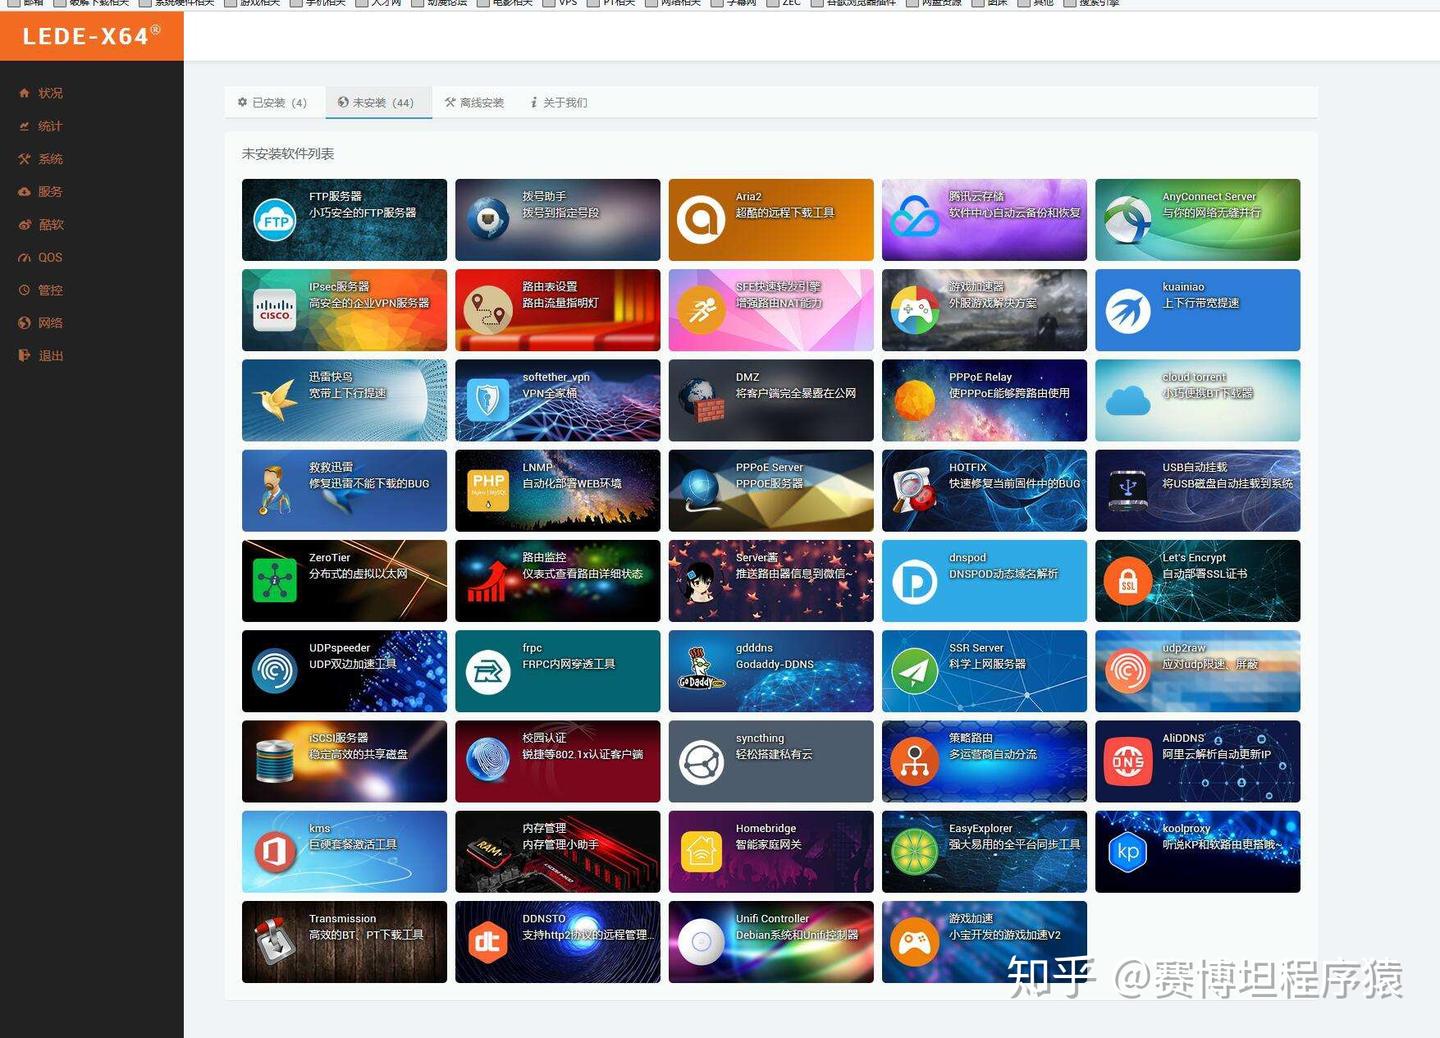This screenshot has width=1440, height=1038.
Task: Click the koolproxy app icon
Action: click(x=1129, y=852)
